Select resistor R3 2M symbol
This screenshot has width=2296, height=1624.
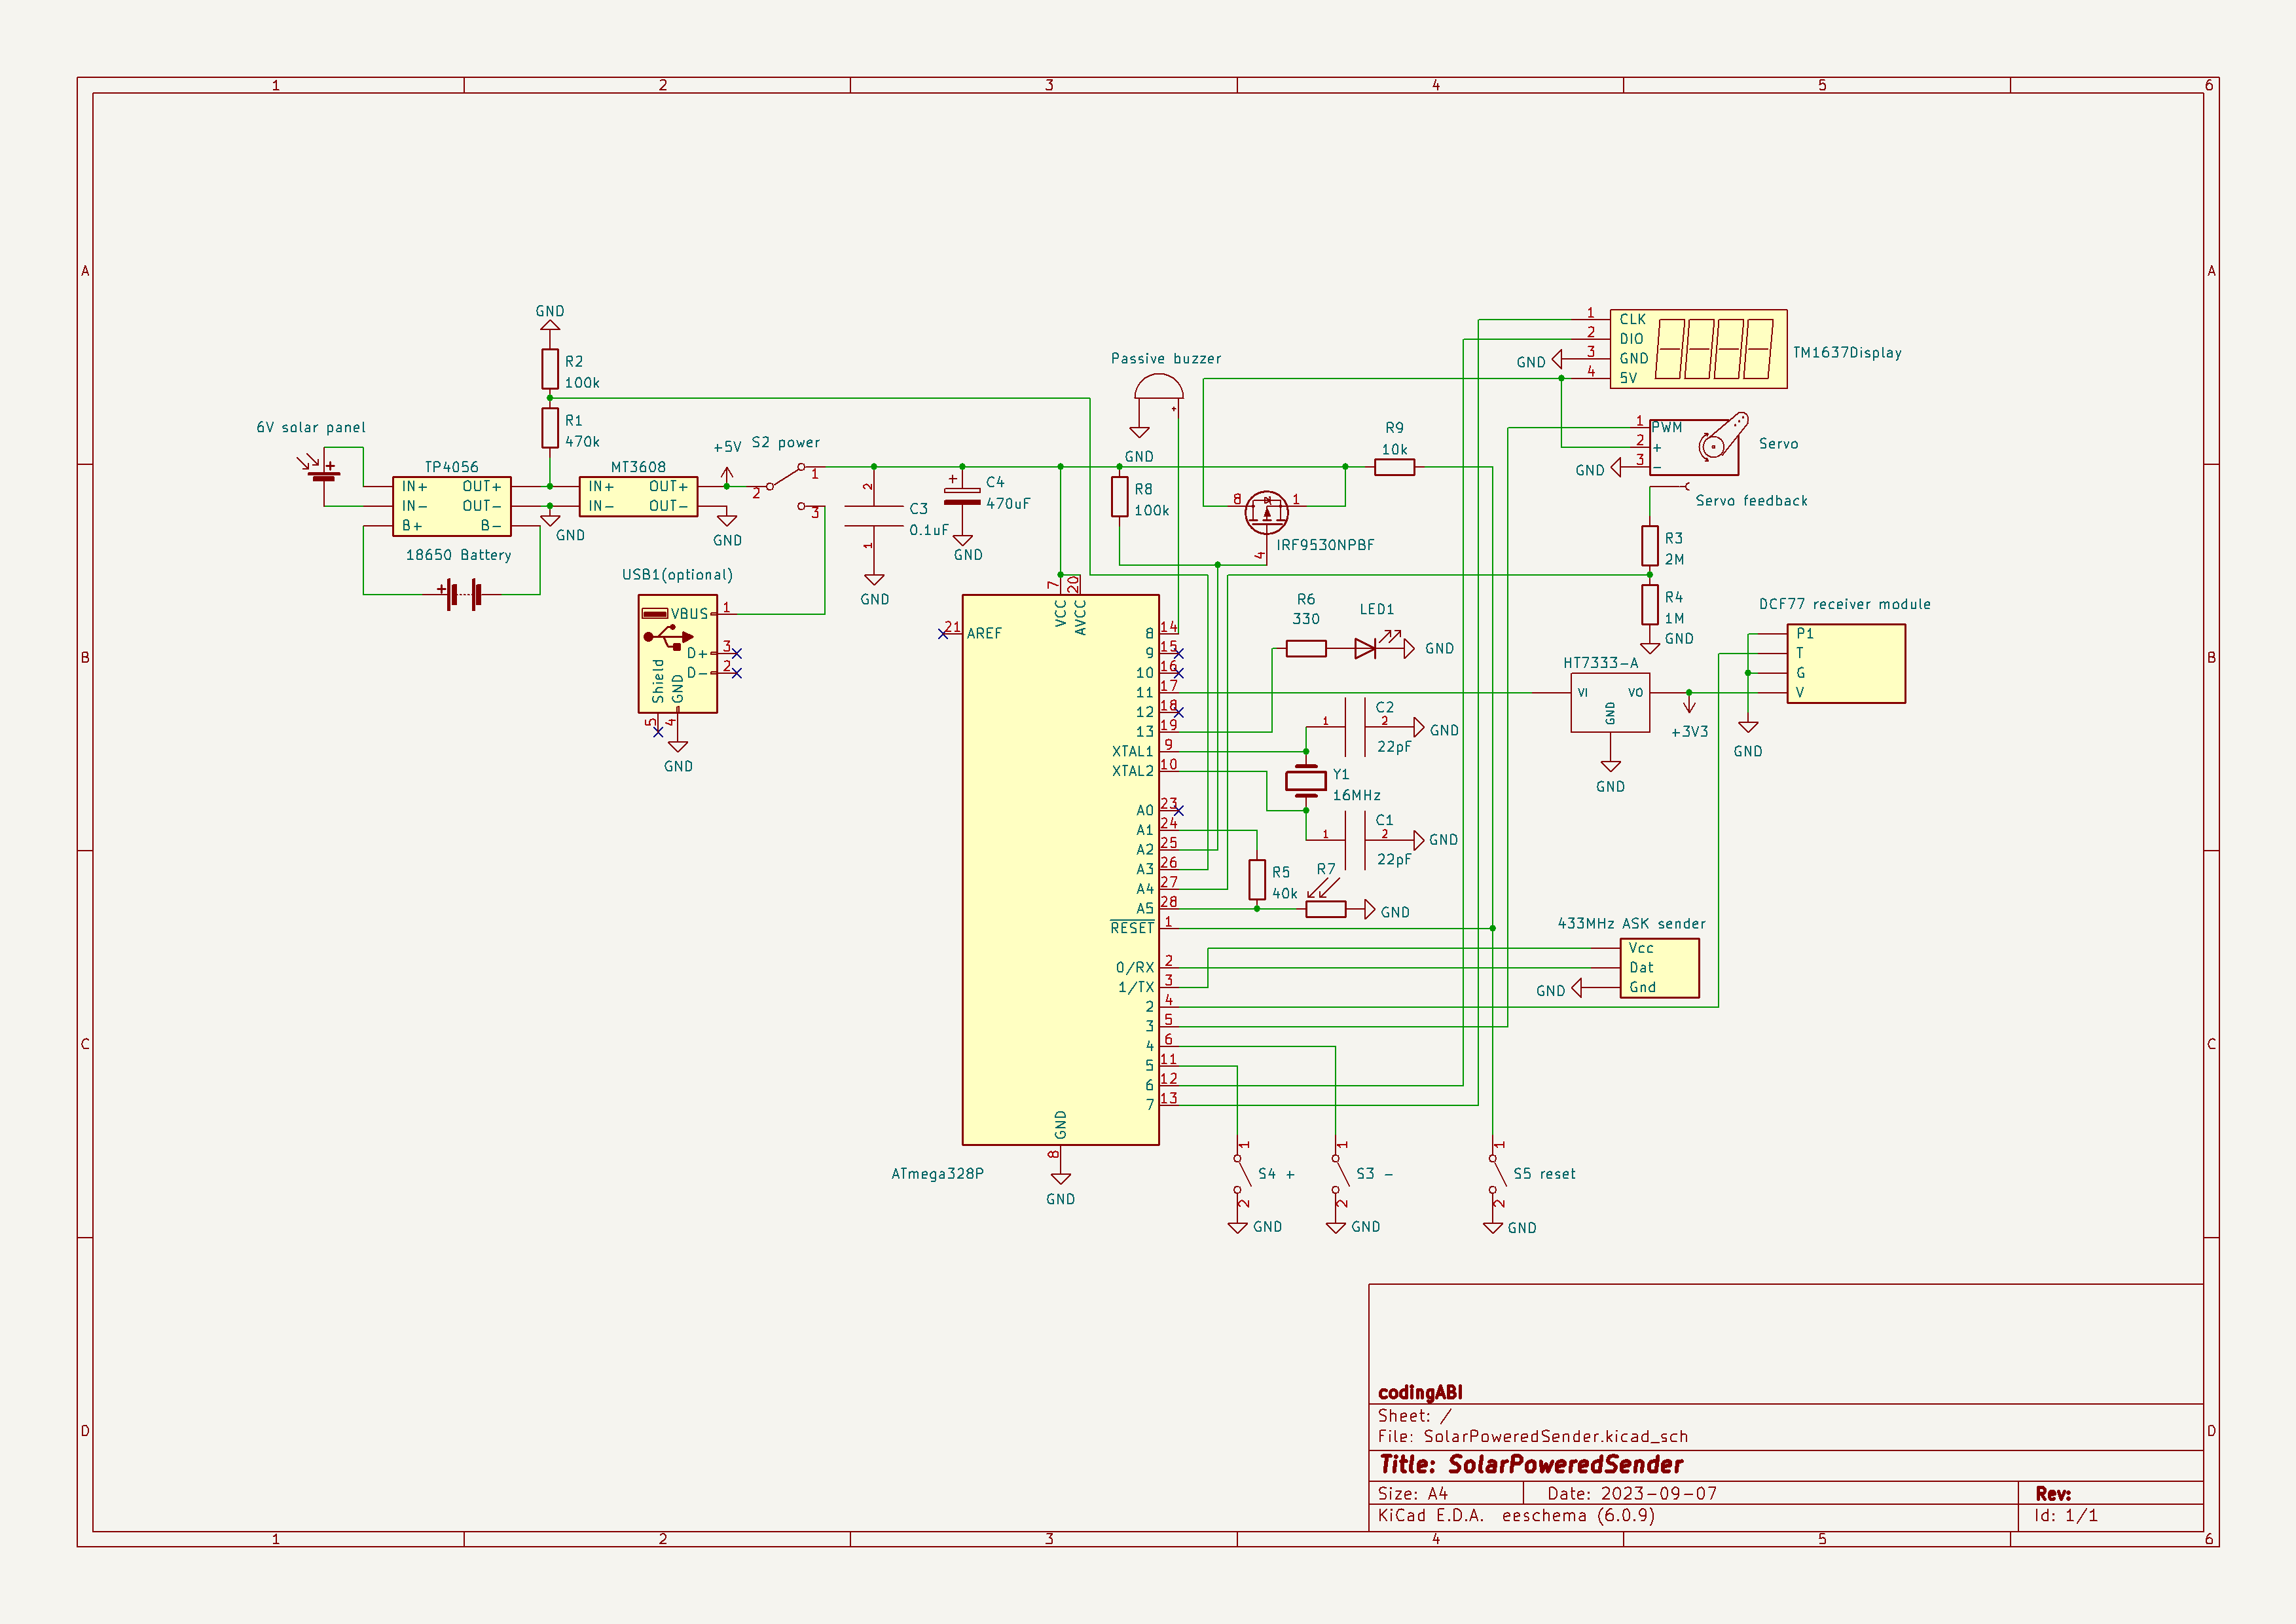1650,546
